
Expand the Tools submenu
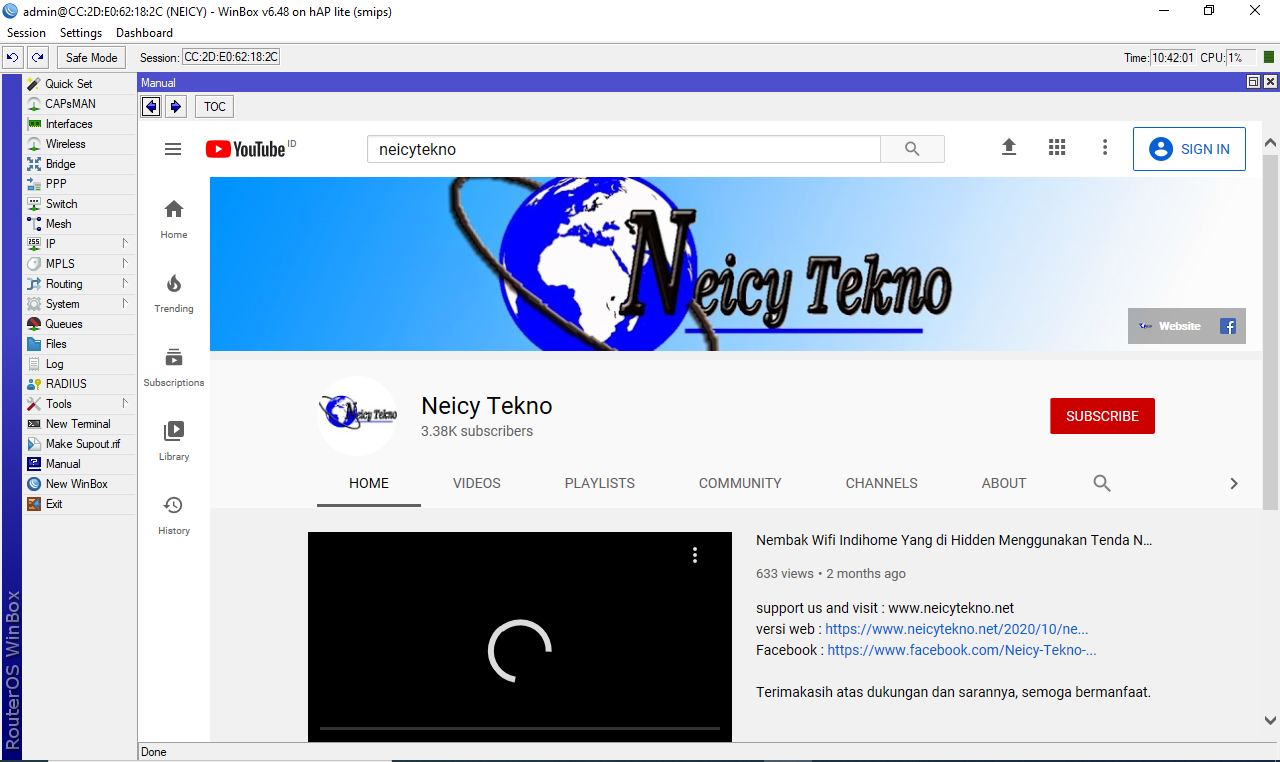[79, 404]
